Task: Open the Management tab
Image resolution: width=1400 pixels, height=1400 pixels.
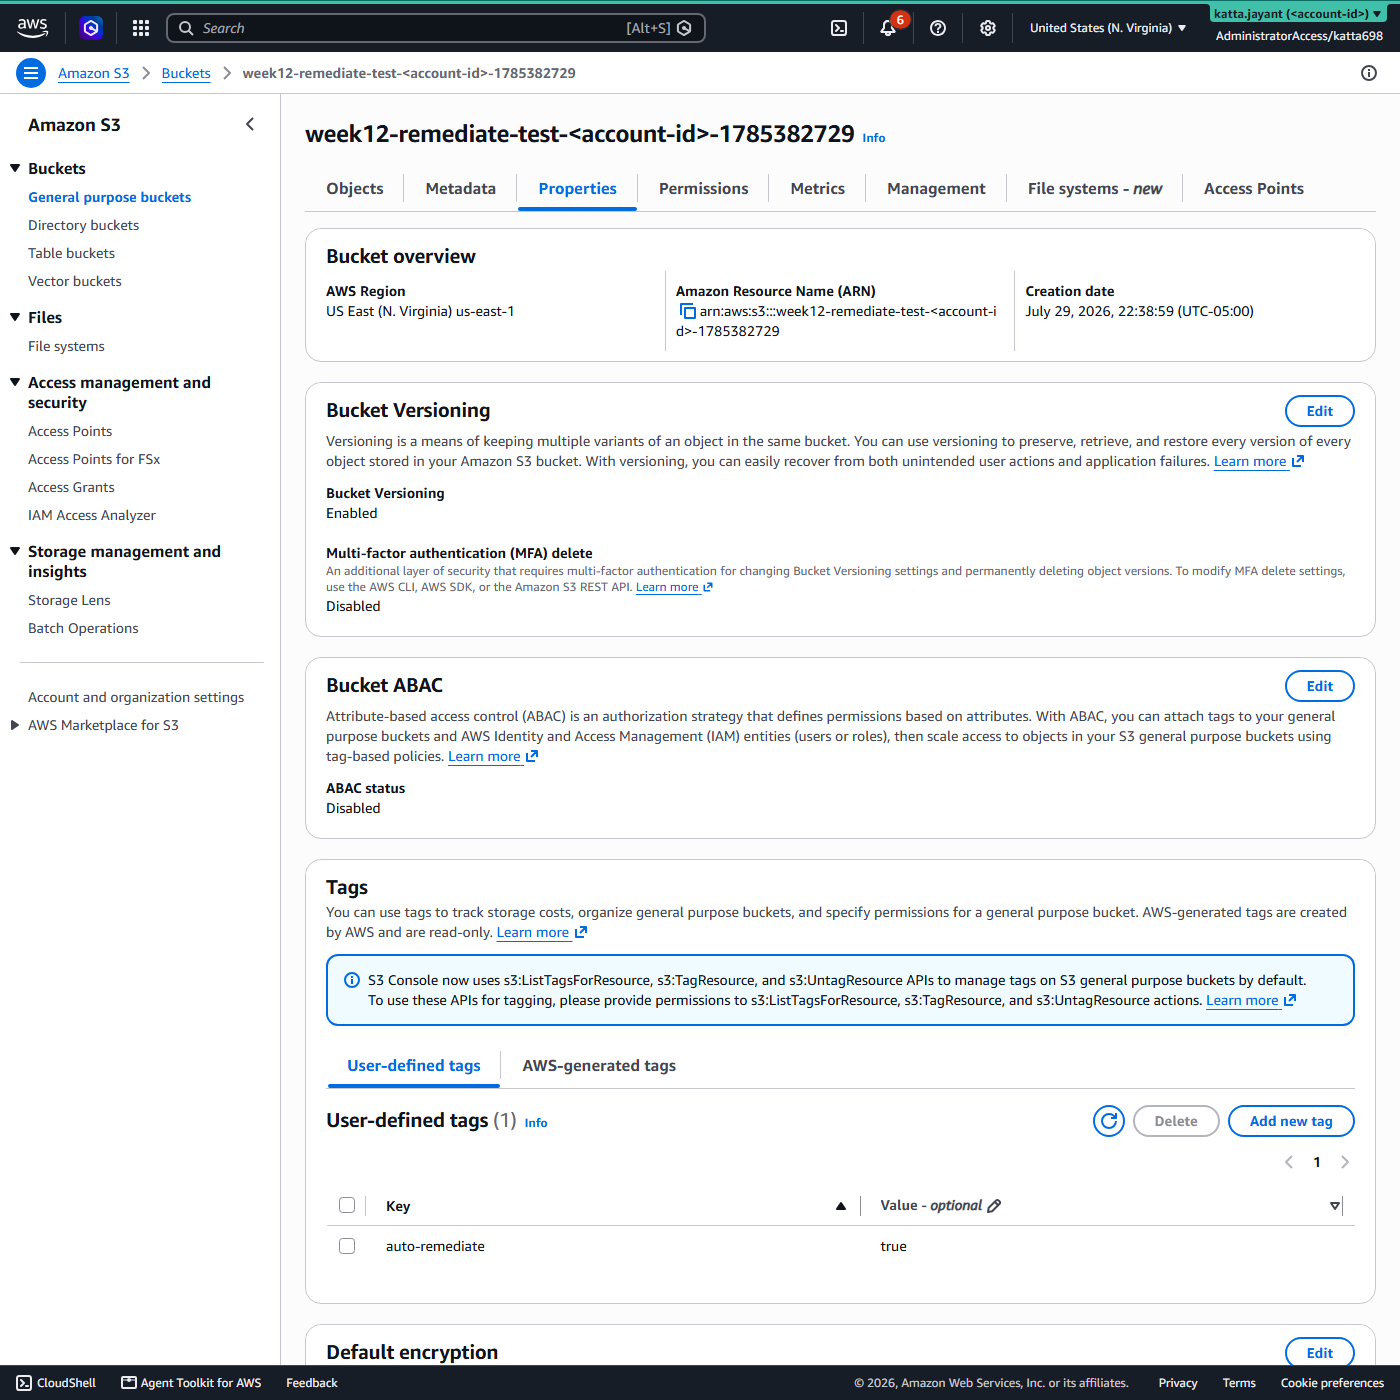Action: pyautogui.click(x=936, y=188)
